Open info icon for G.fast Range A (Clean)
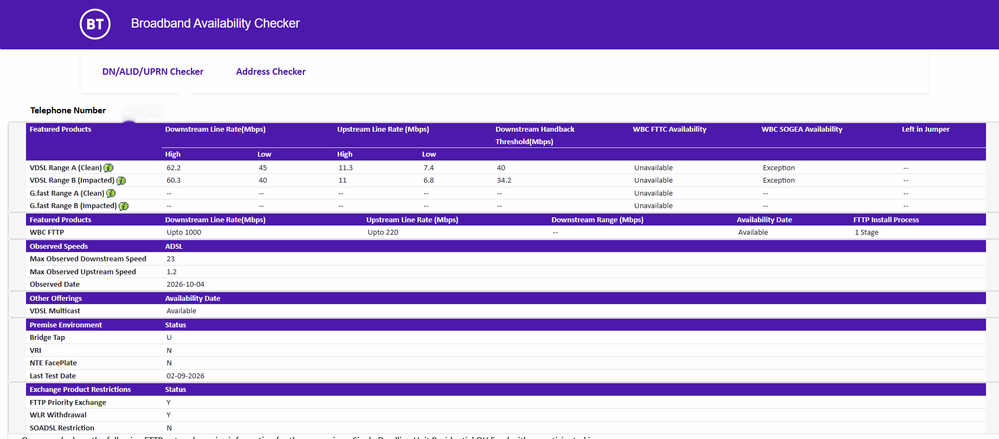The image size is (999, 439). (x=111, y=193)
